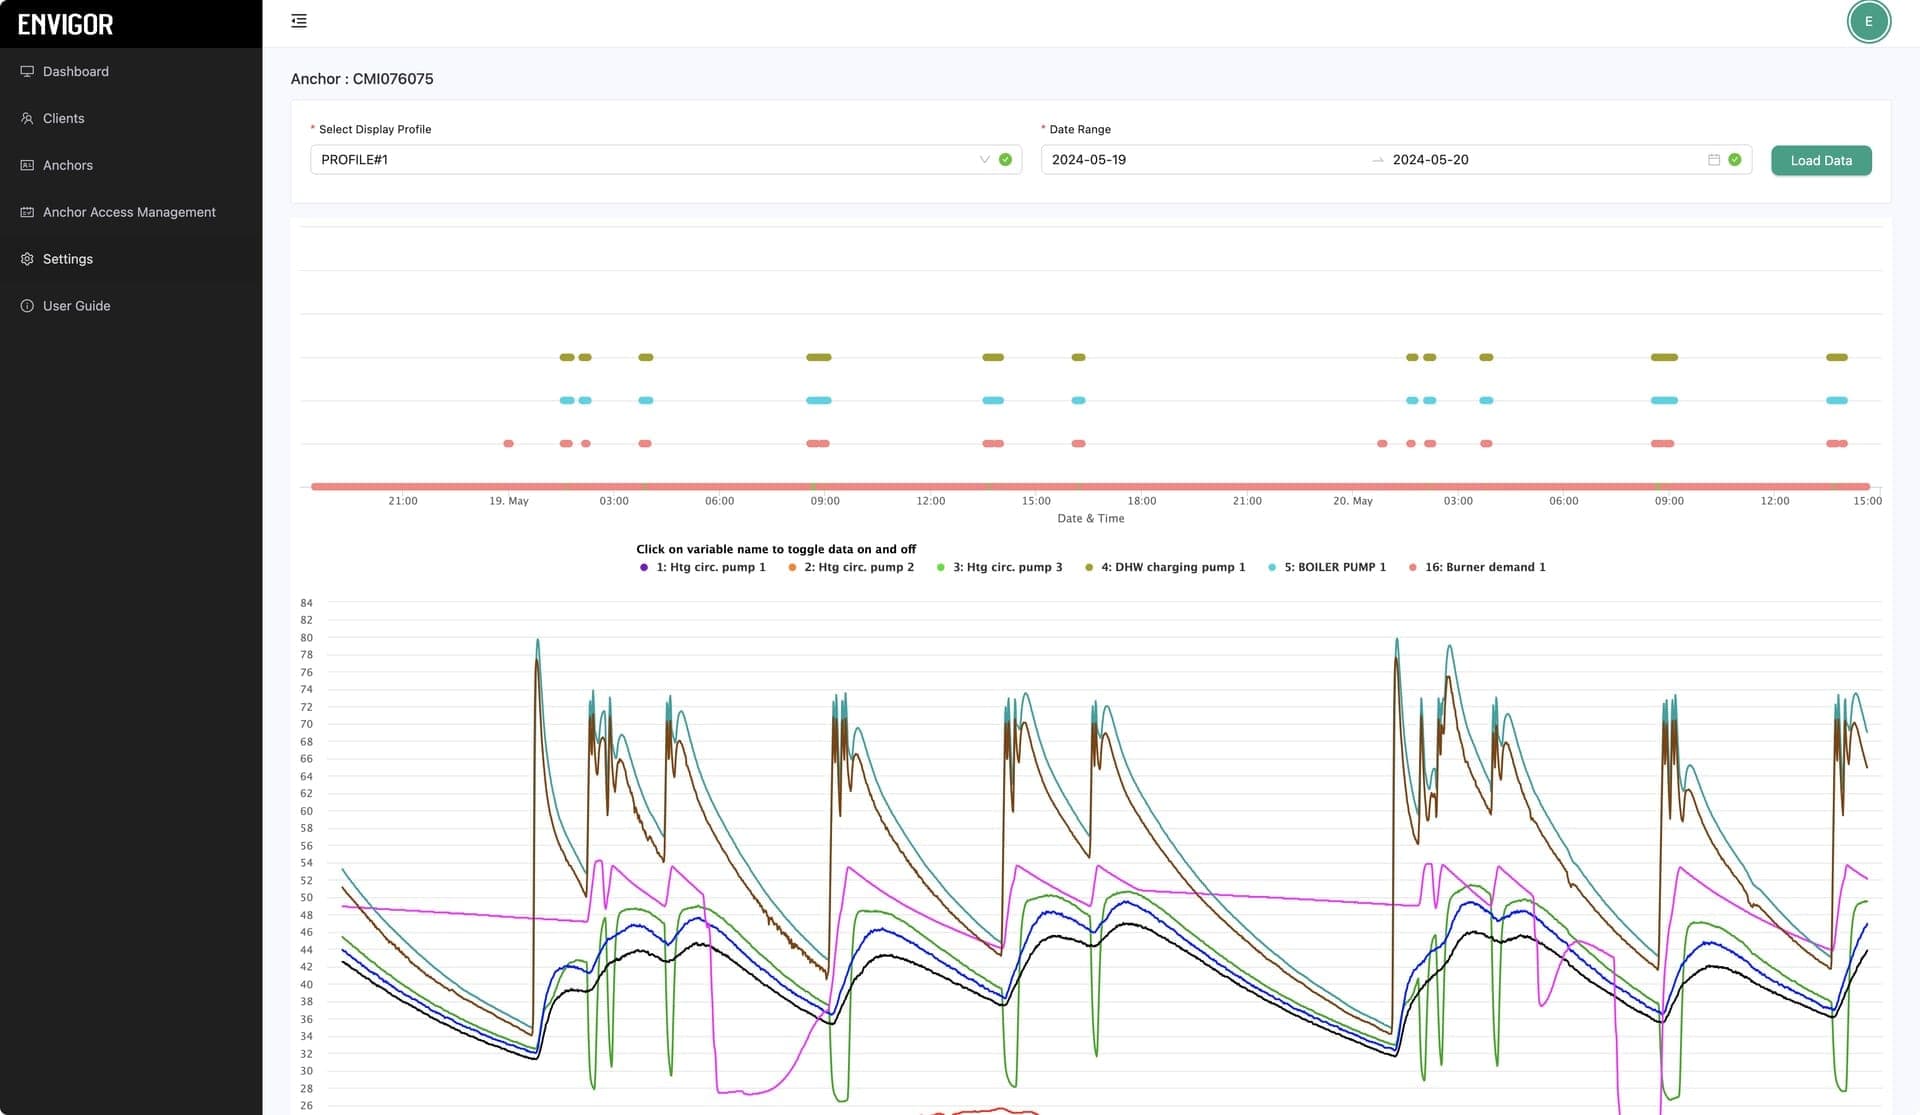Click the Clients person icon
The height and width of the screenshot is (1115, 1920).
pyautogui.click(x=27, y=118)
